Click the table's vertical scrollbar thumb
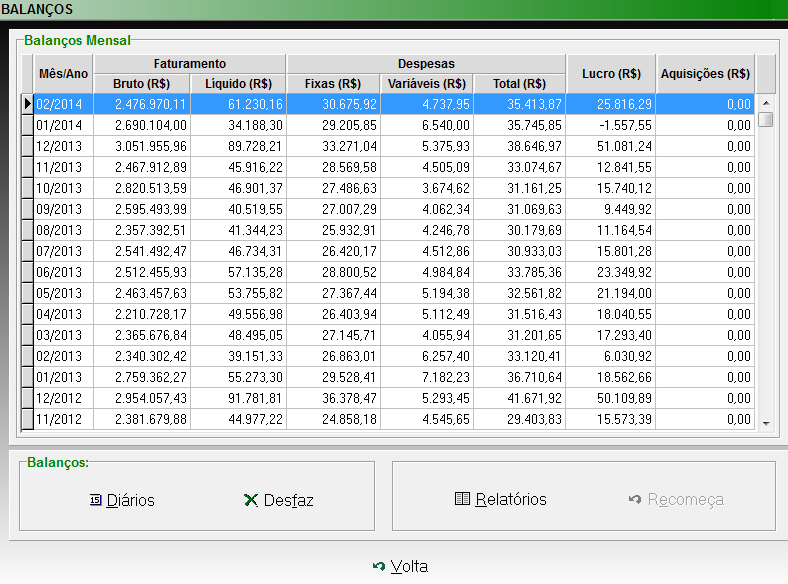The width and height of the screenshot is (788, 584). pos(766,120)
